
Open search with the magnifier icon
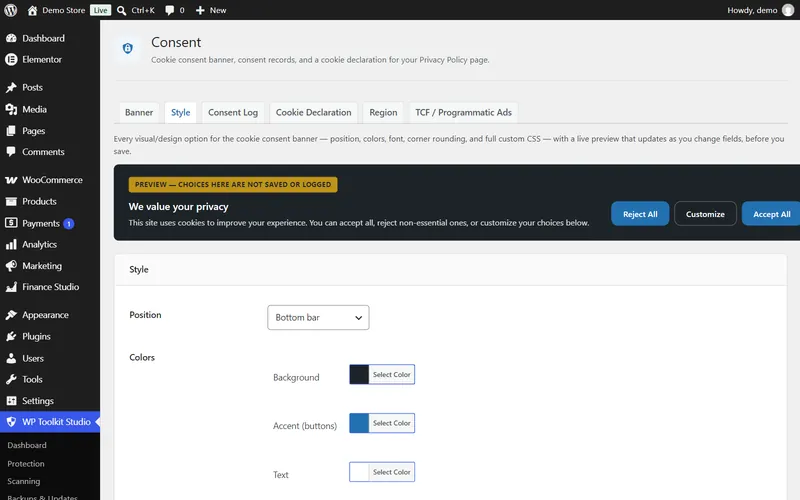coord(121,10)
